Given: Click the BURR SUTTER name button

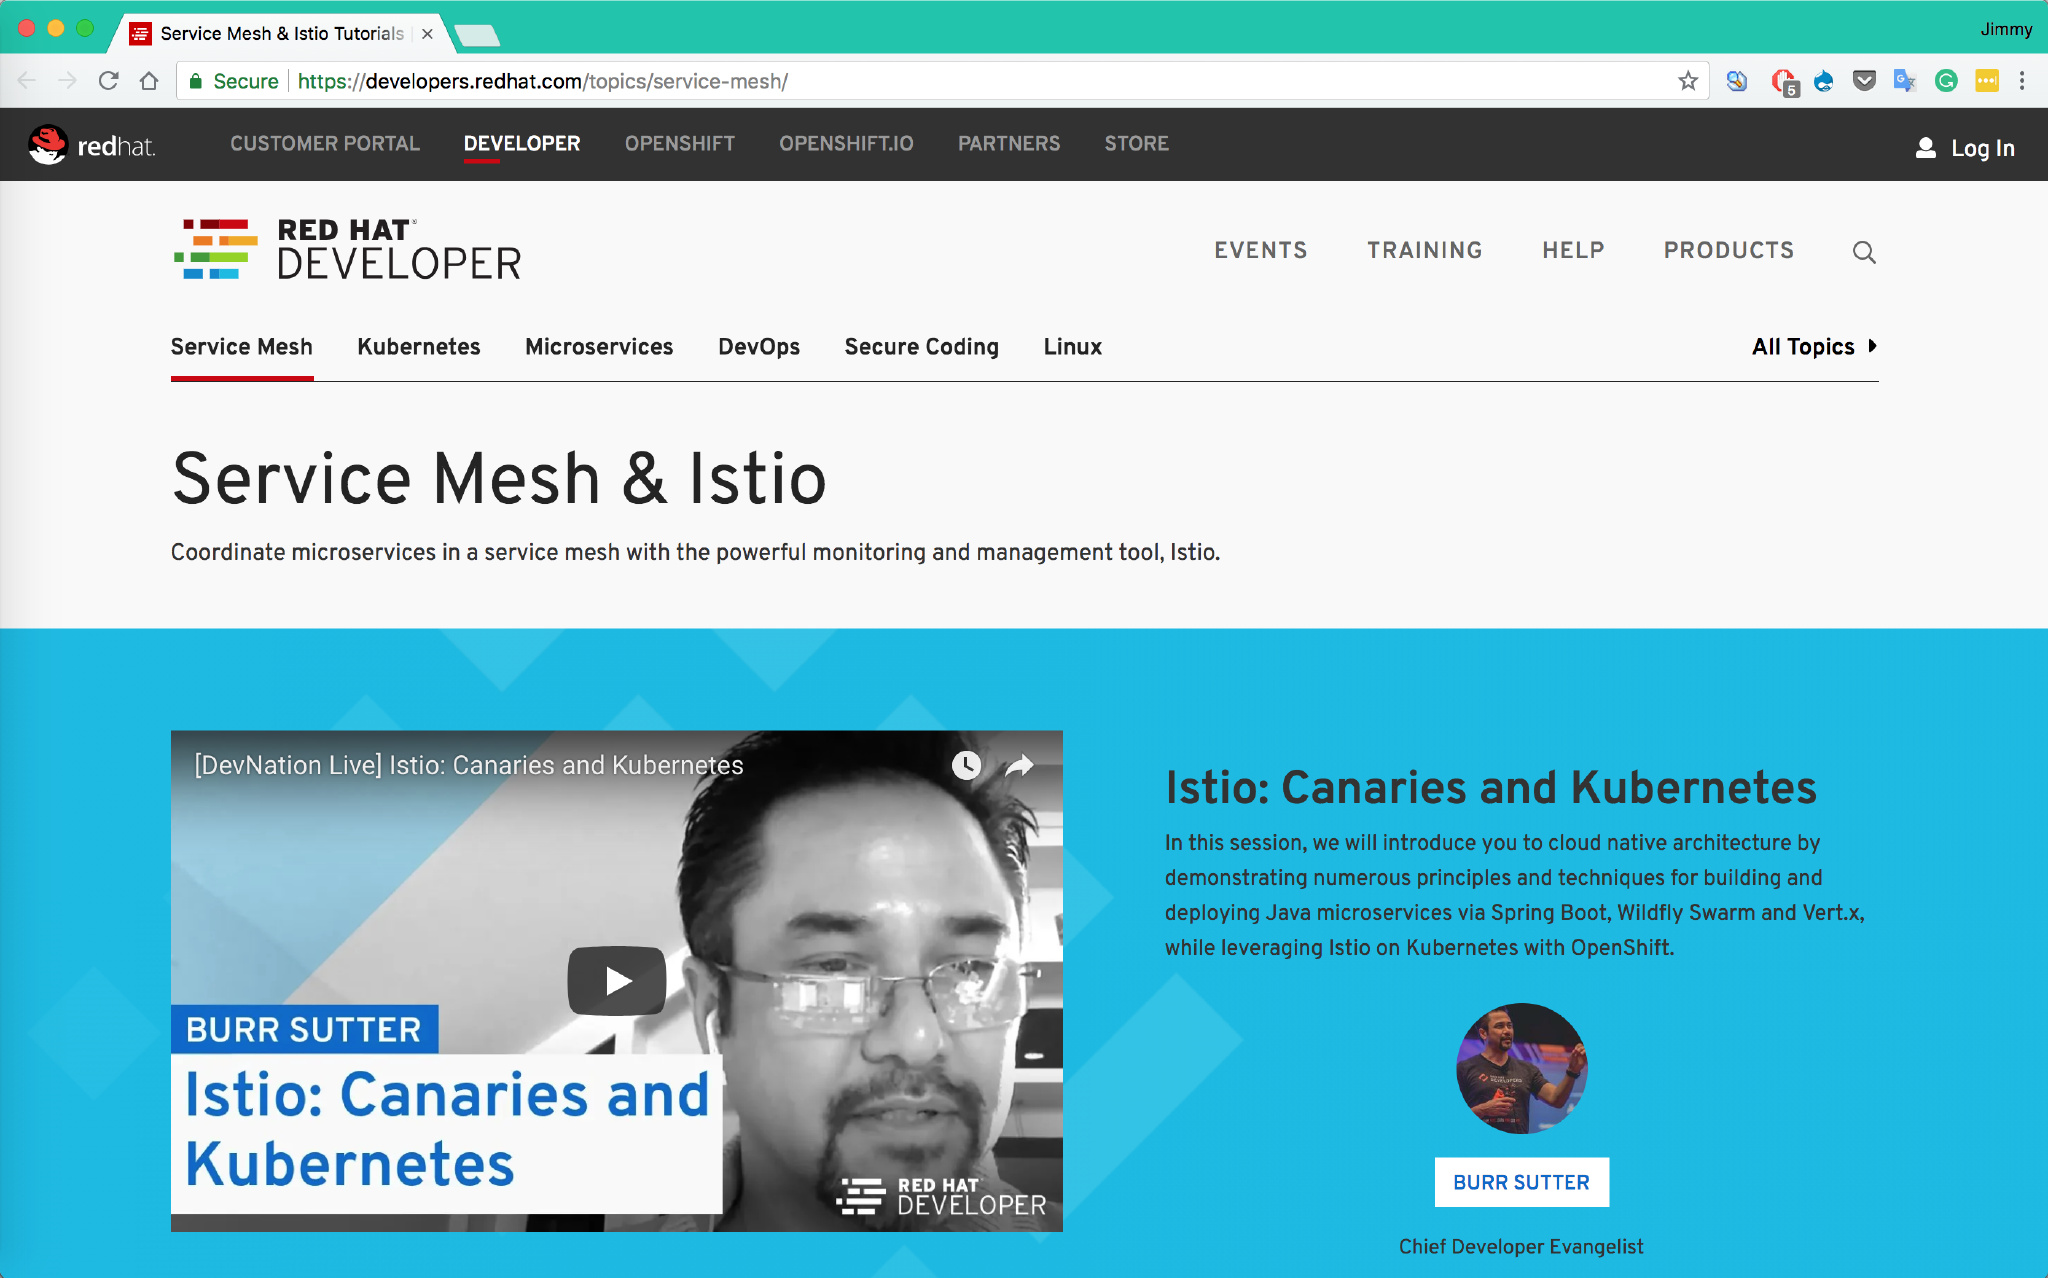Looking at the screenshot, I should 1521,1182.
